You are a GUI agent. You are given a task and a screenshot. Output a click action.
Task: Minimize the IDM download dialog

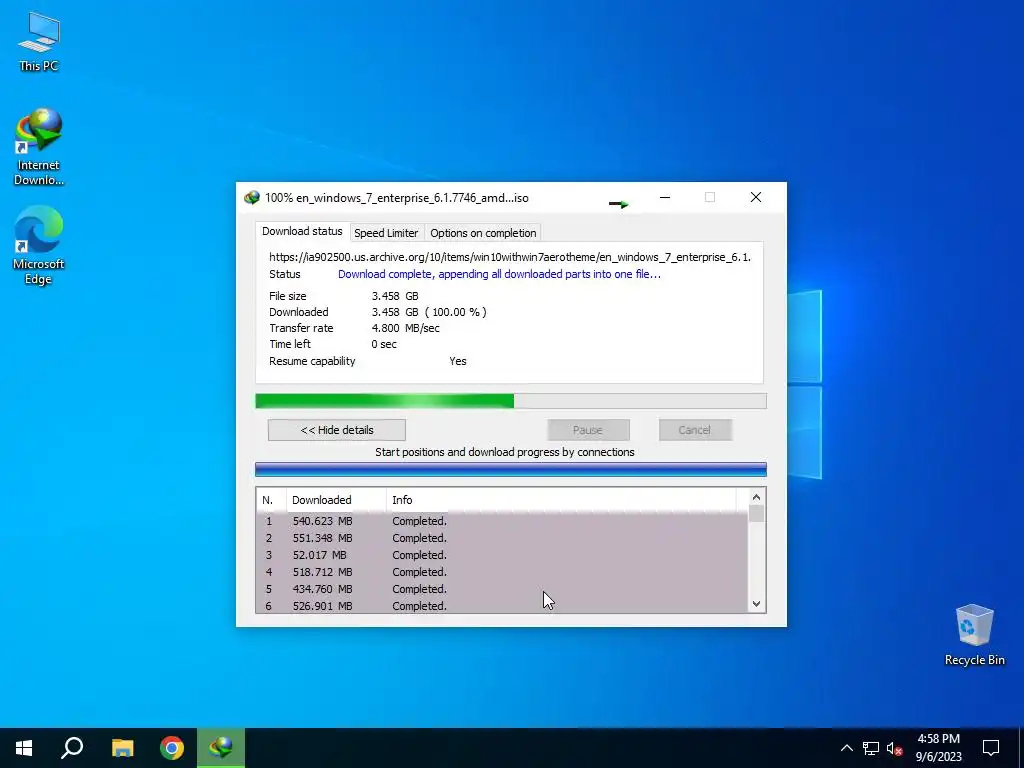tap(665, 197)
